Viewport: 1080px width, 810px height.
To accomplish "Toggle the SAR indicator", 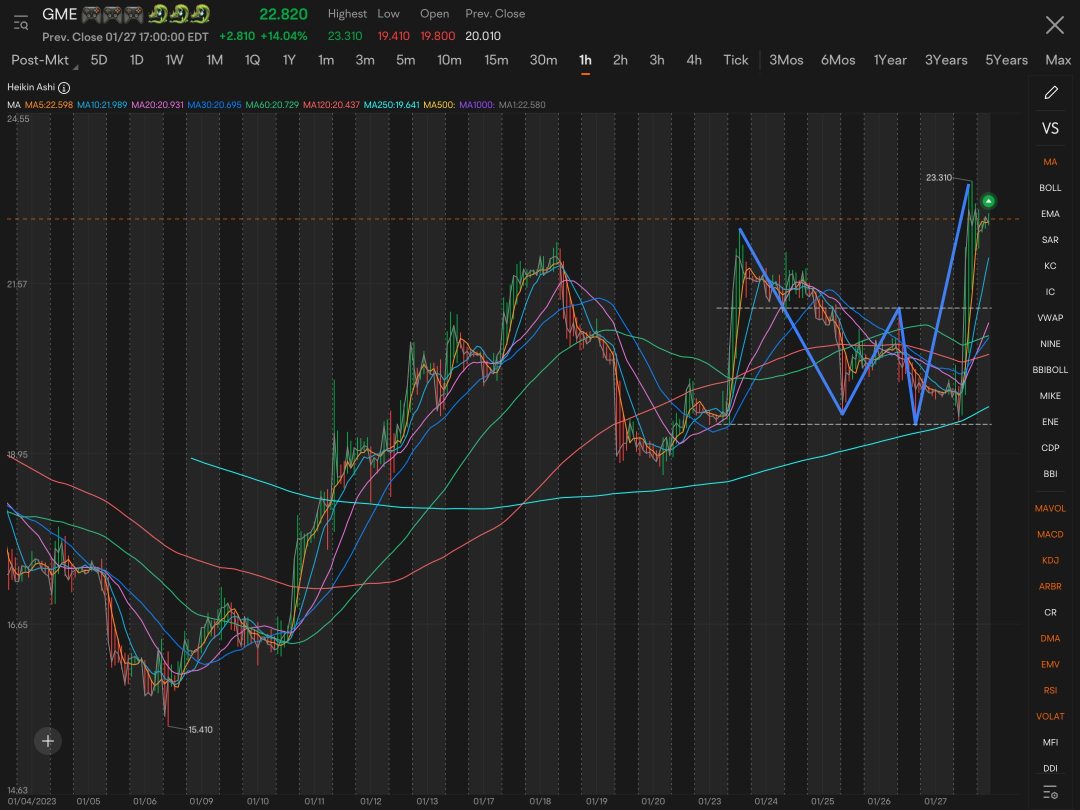I will [x=1050, y=240].
